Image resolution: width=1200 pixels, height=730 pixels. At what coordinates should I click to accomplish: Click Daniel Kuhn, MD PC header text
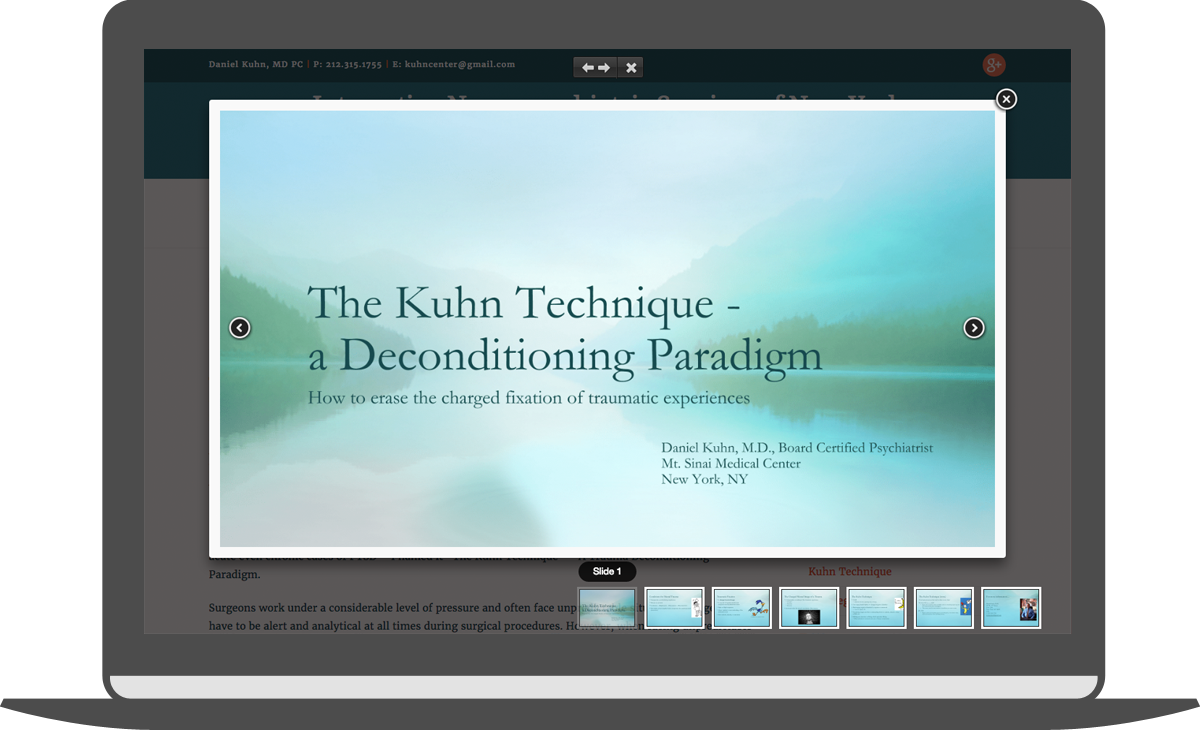click(255, 64)
